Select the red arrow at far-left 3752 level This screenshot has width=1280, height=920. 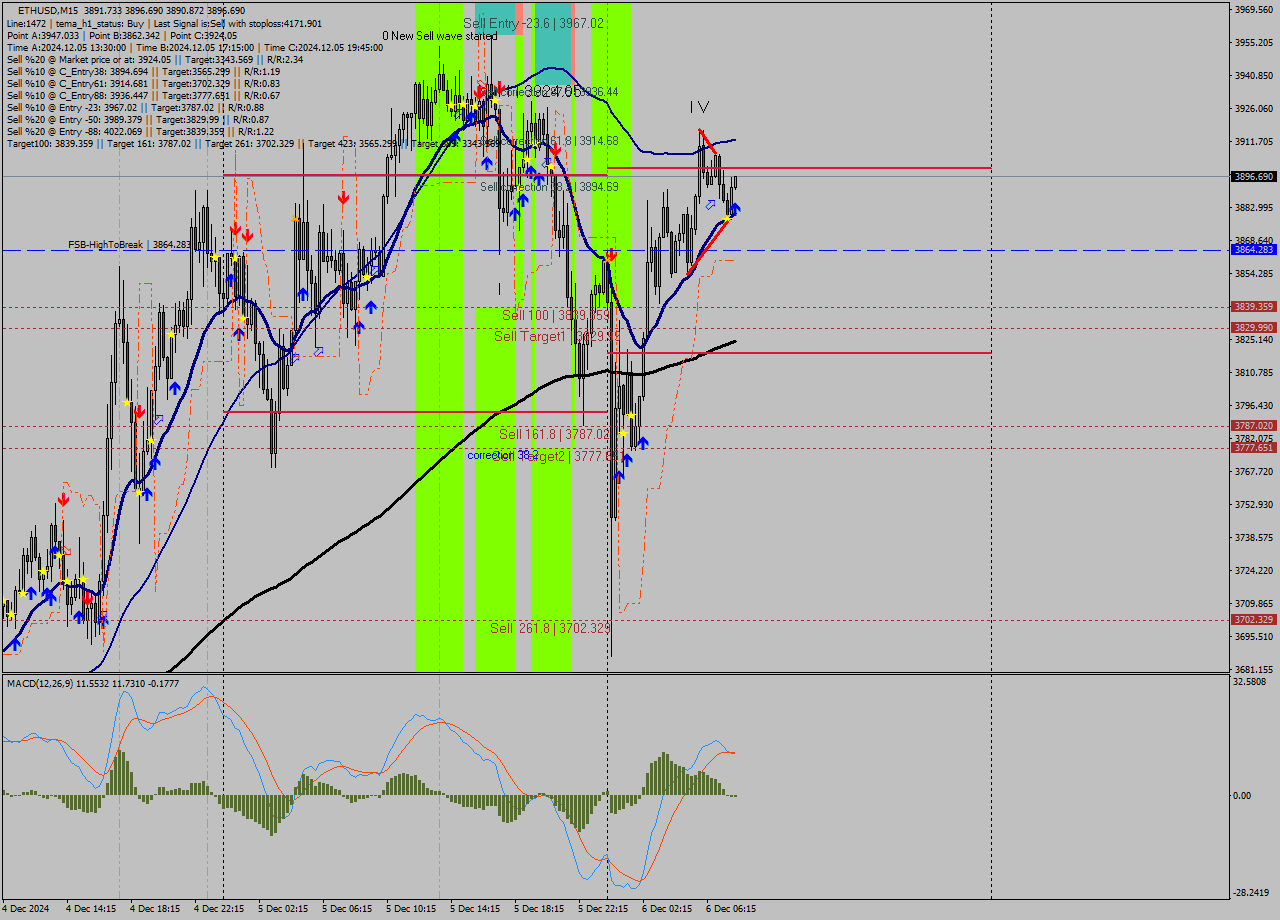click(x=63, y=499)
